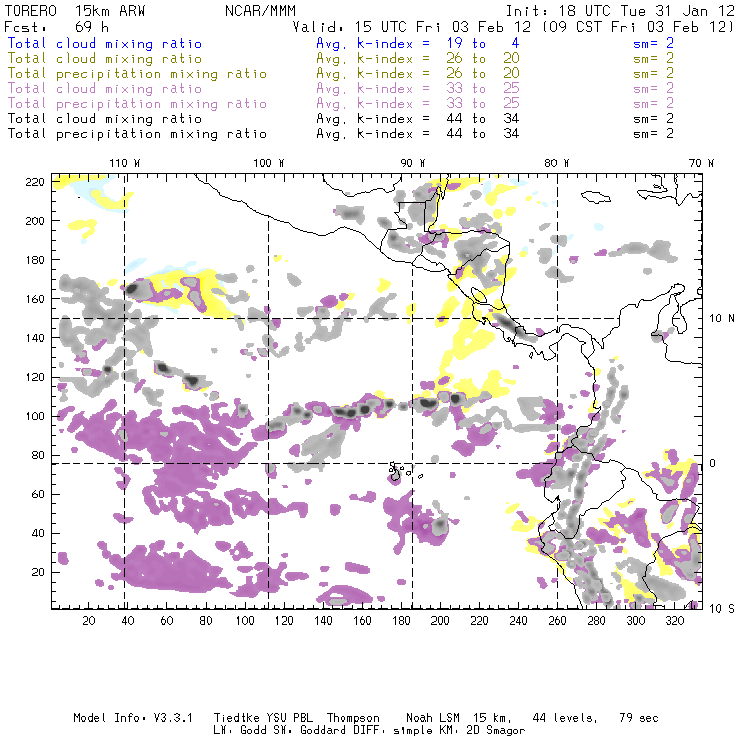Click 'LW: Godd SW: Goddard' footer text
Image resolution: width=740 pixels, height=740 pixels.
point(280,731)
